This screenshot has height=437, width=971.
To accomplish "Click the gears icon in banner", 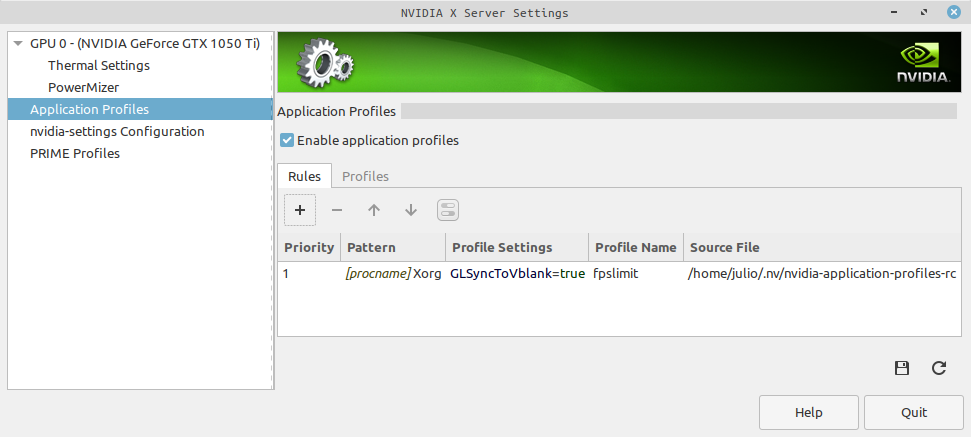I will [x=325, y=63].
